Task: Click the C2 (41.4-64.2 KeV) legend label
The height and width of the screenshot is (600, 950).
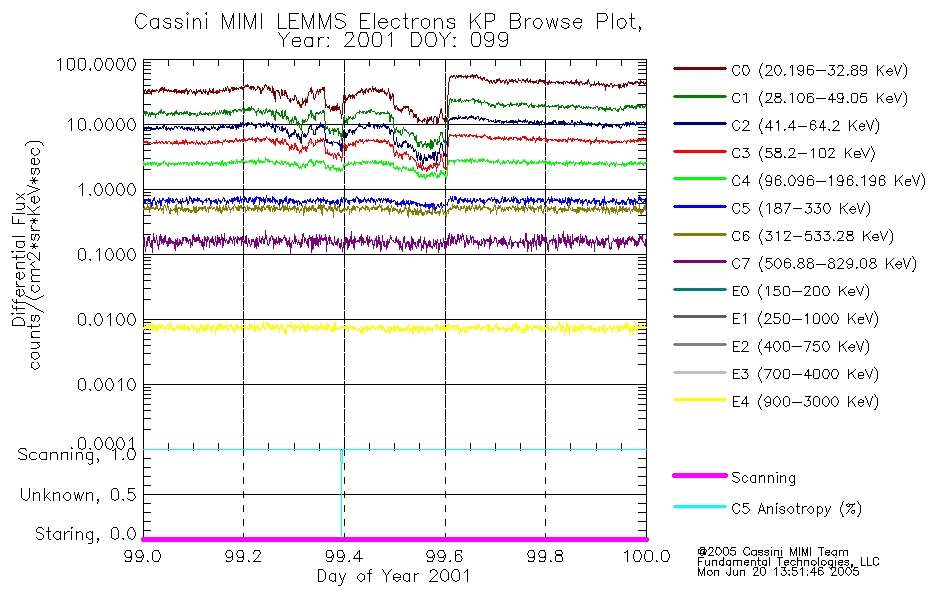Action: [x=805, y=126]
